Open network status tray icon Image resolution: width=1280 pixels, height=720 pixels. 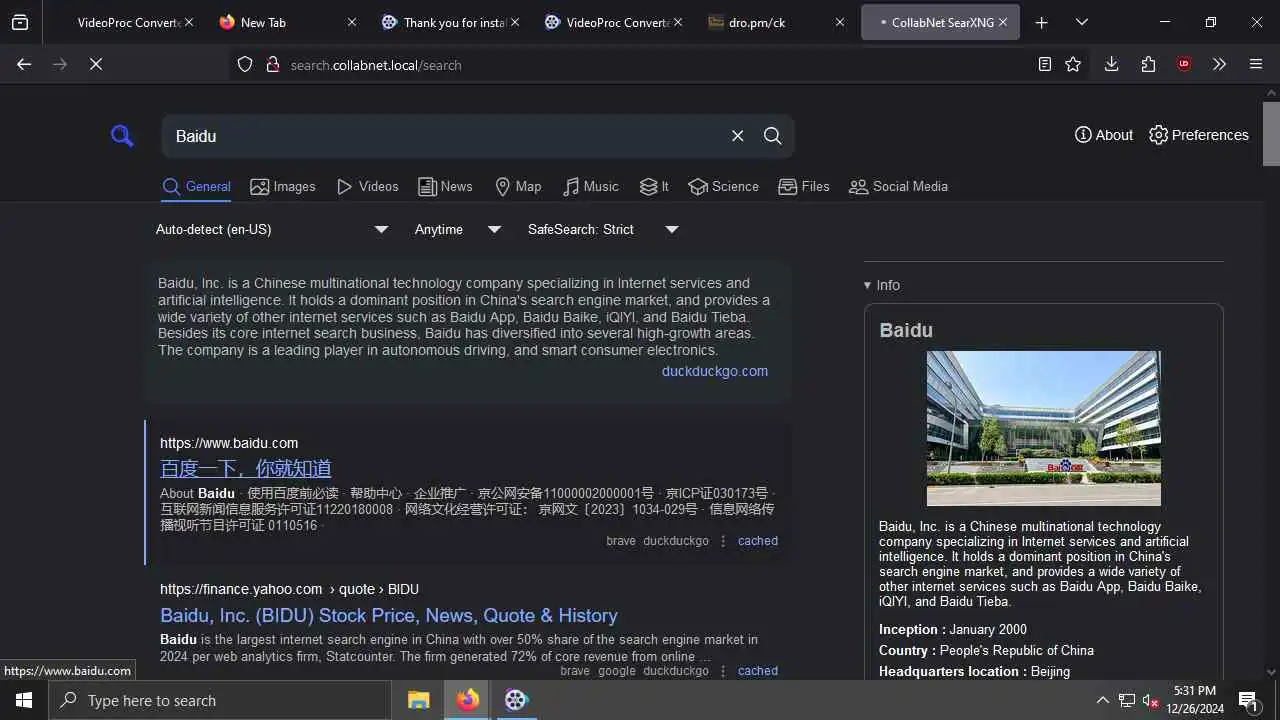click(x=1127, y=700)
